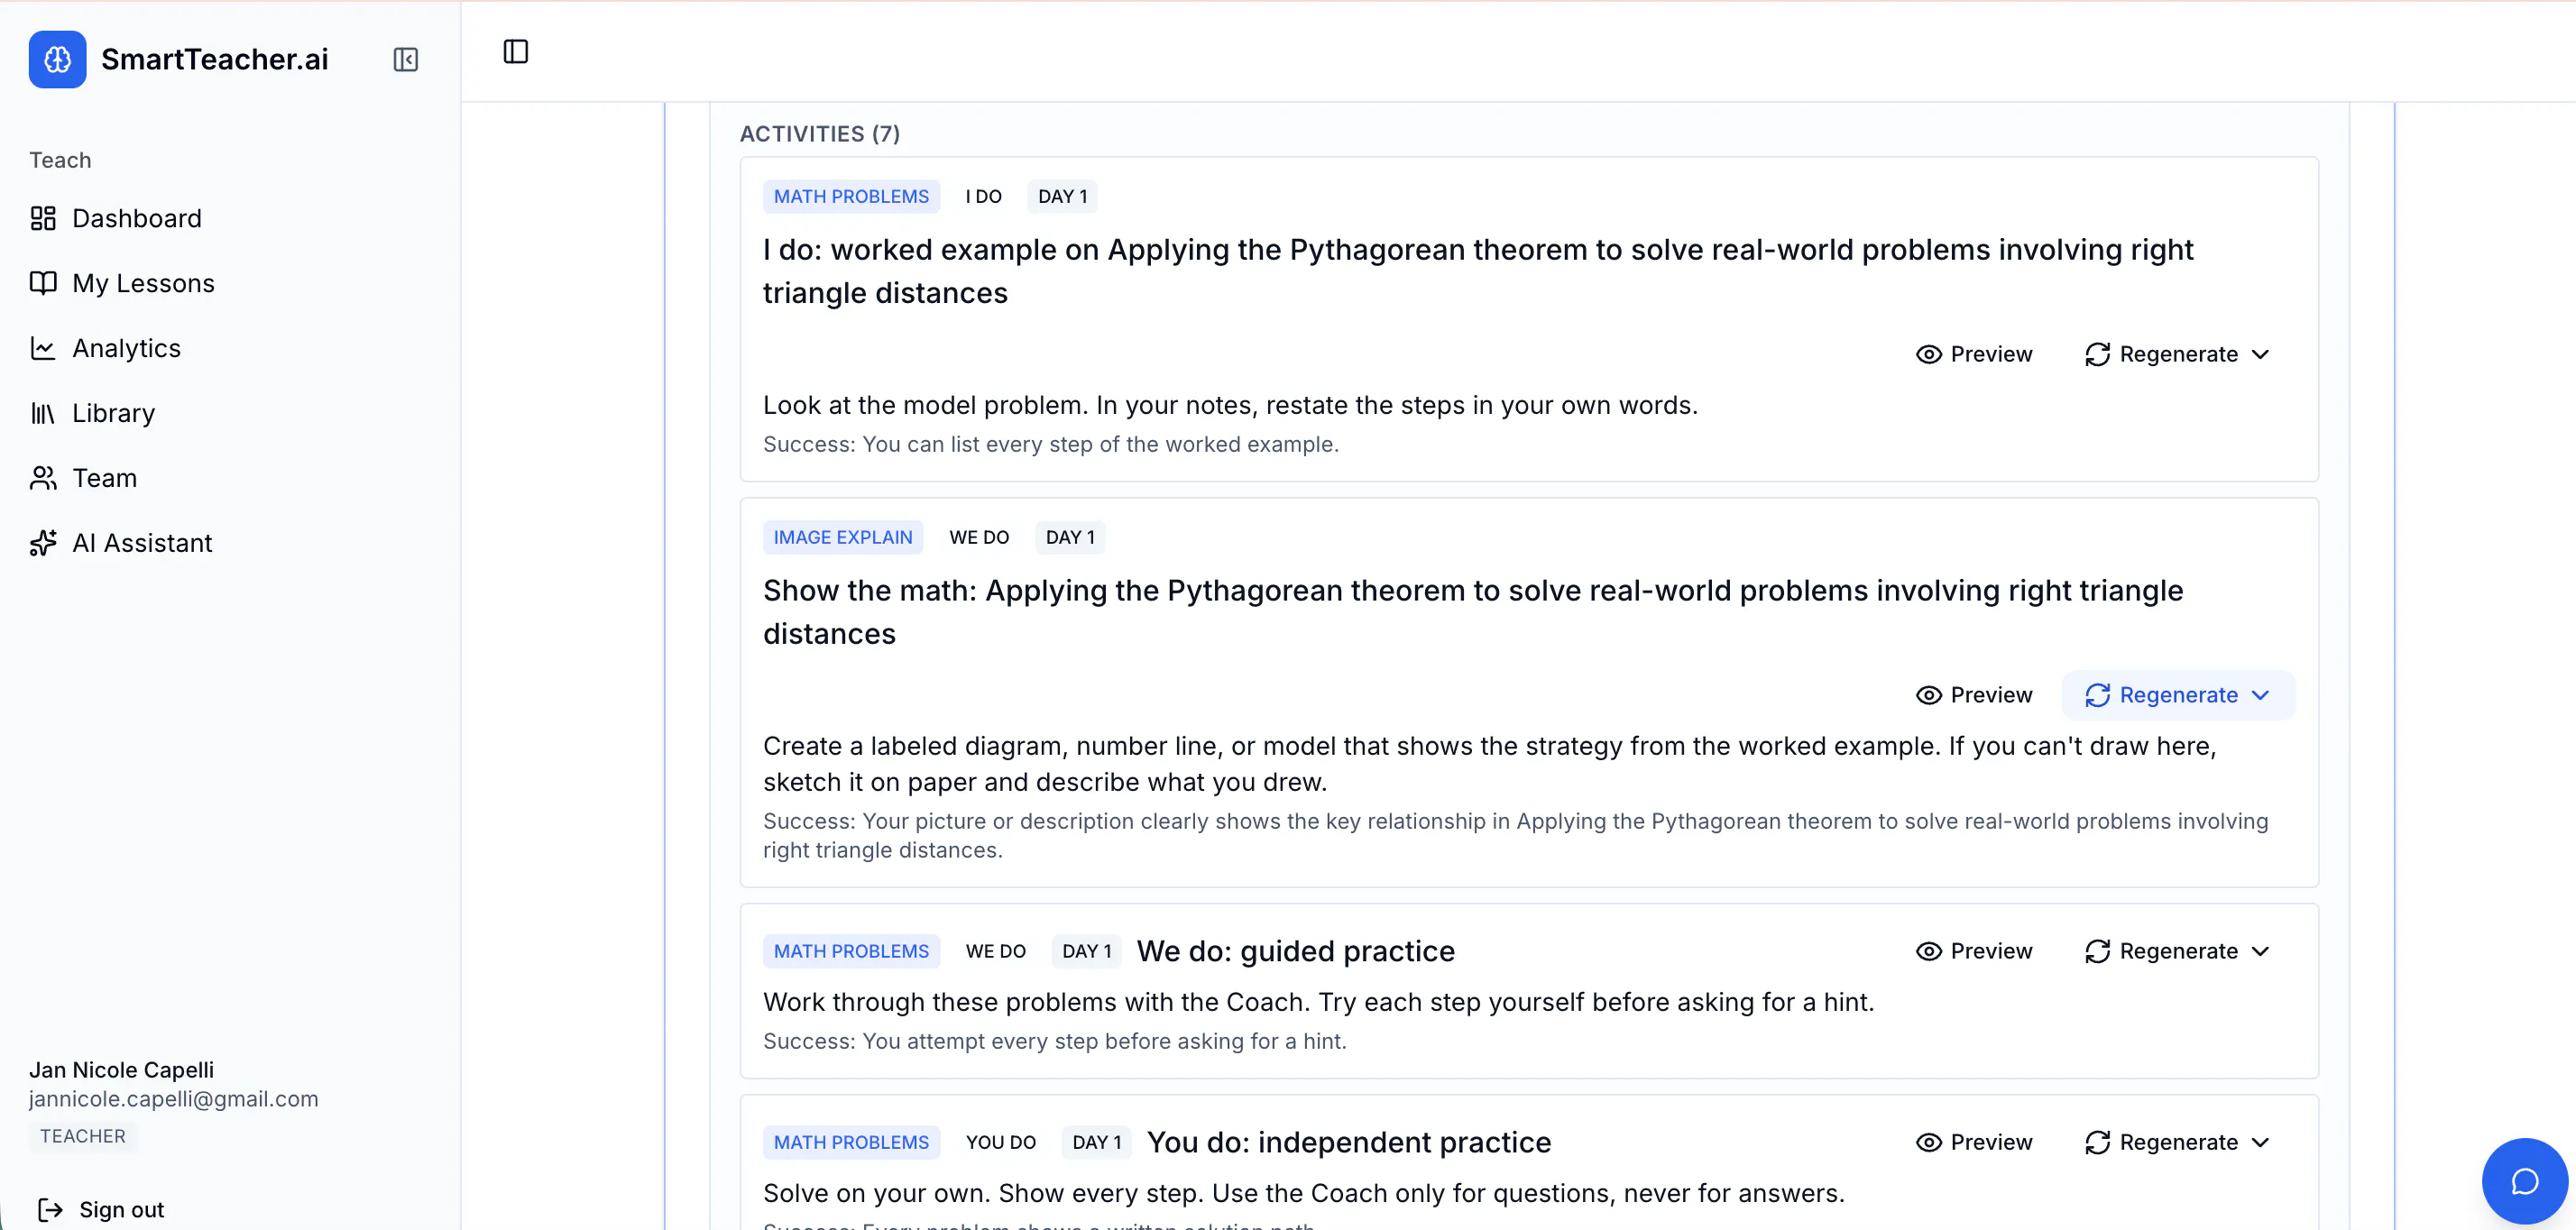Click the I DO badge
Screen dimensions: 2576x1230
tap(983, 196)
